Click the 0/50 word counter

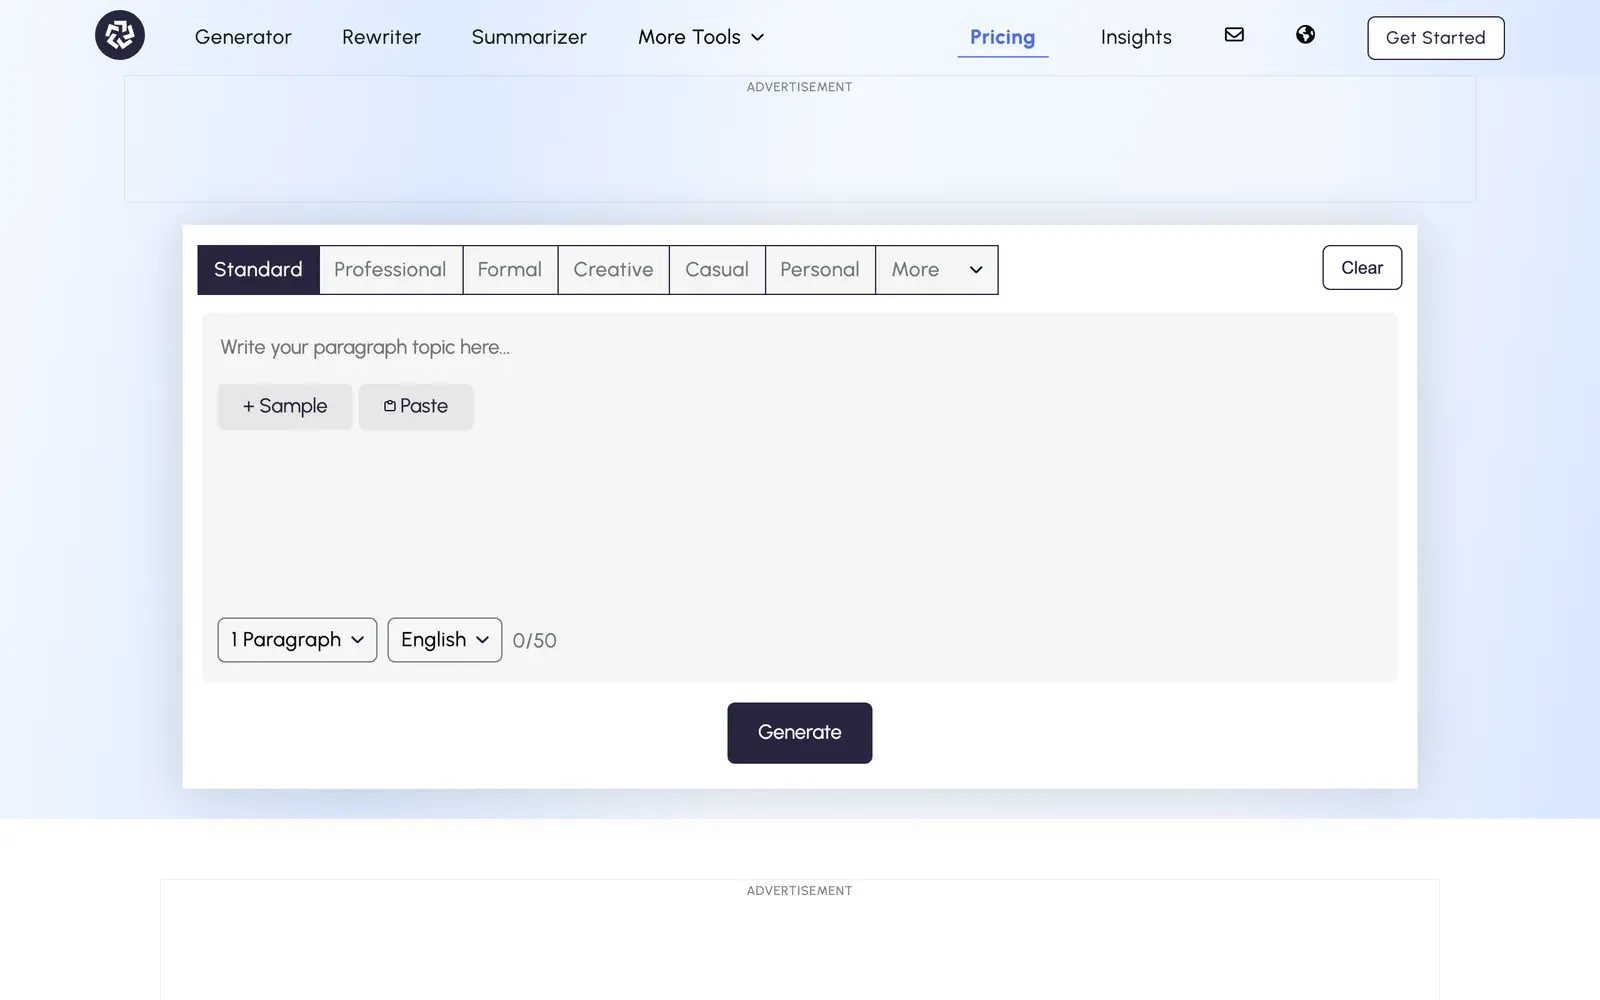(x=535, y=641)
